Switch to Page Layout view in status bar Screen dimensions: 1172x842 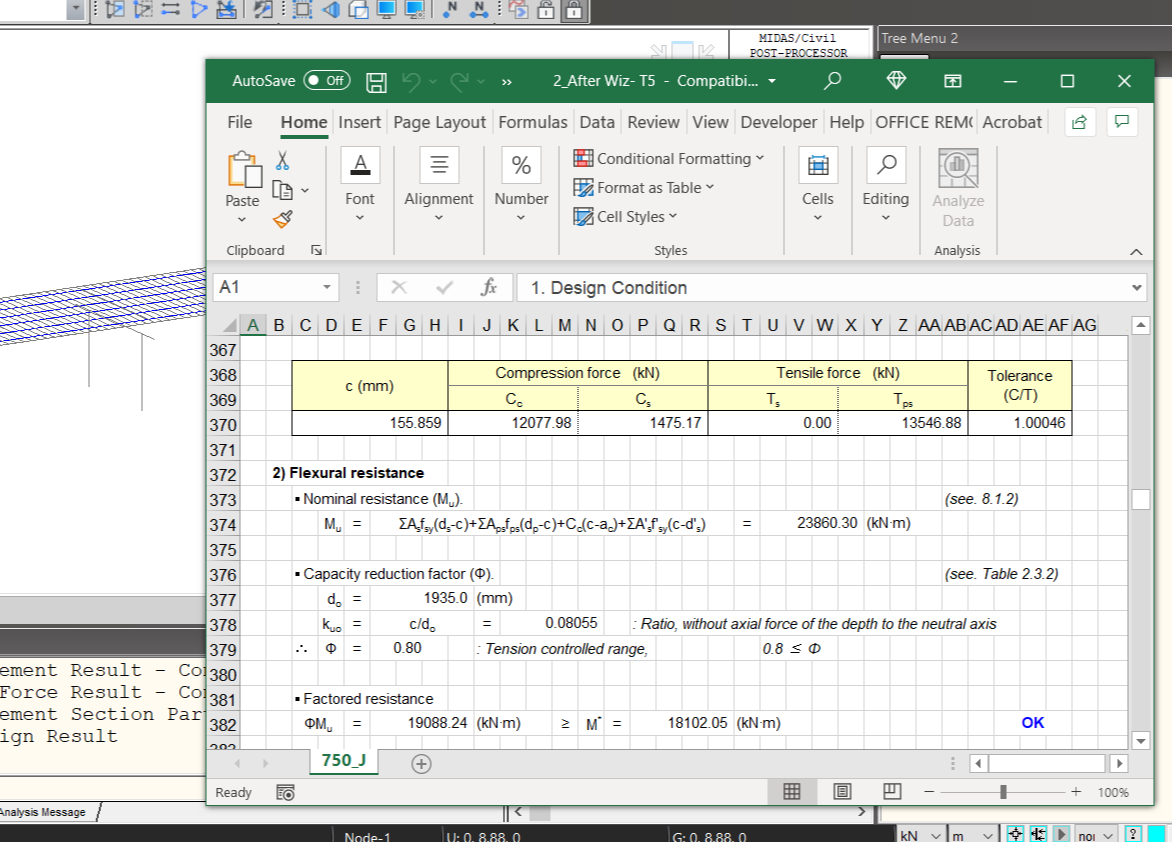pyautogui.click(x=842, y=791)
